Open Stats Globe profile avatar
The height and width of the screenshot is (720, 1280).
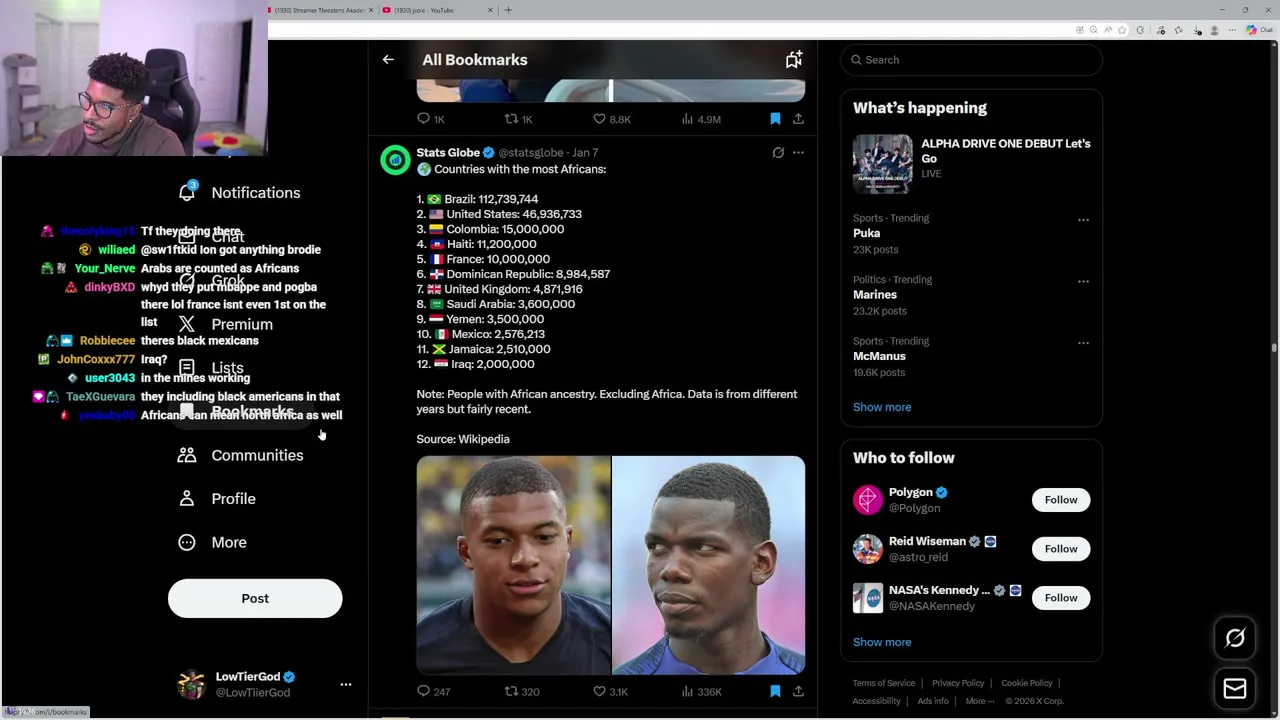click(x=395, y=160)
